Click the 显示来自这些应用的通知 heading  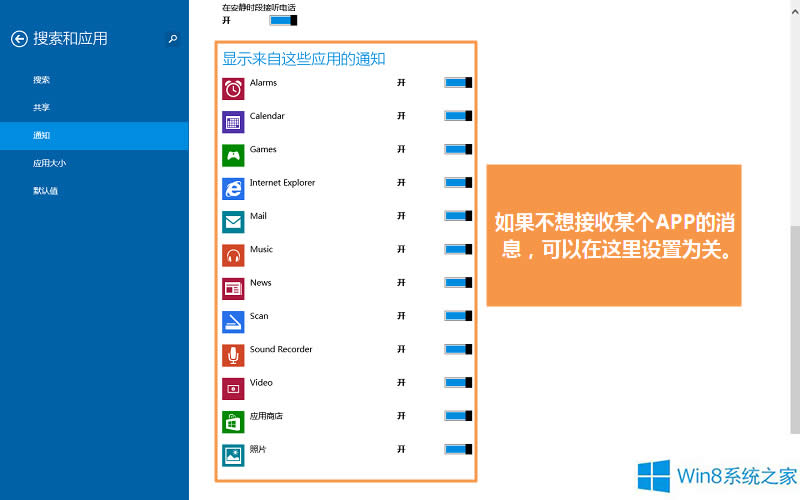[x=304, y=59]
